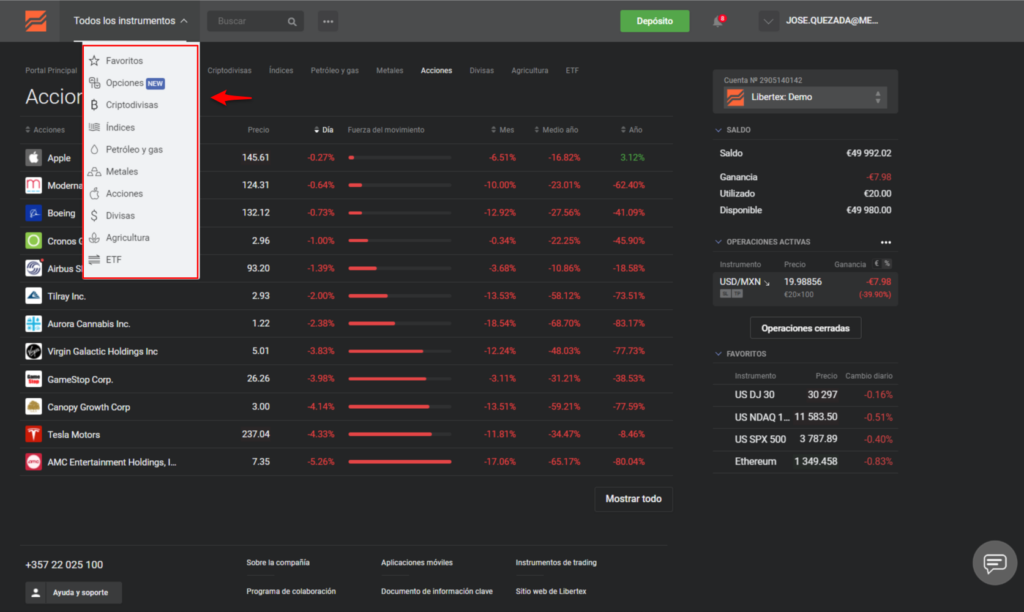The width and height of the screenshot is (1024, 612).
Task: Click the Ayuda y soporte button
Action: click(73, 592)
